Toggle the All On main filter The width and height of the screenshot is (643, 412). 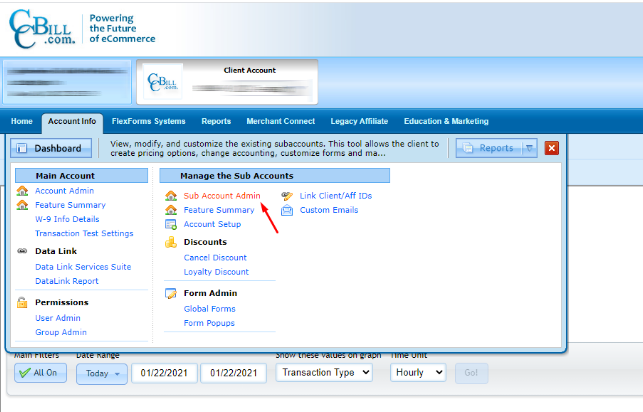[41, 373]
